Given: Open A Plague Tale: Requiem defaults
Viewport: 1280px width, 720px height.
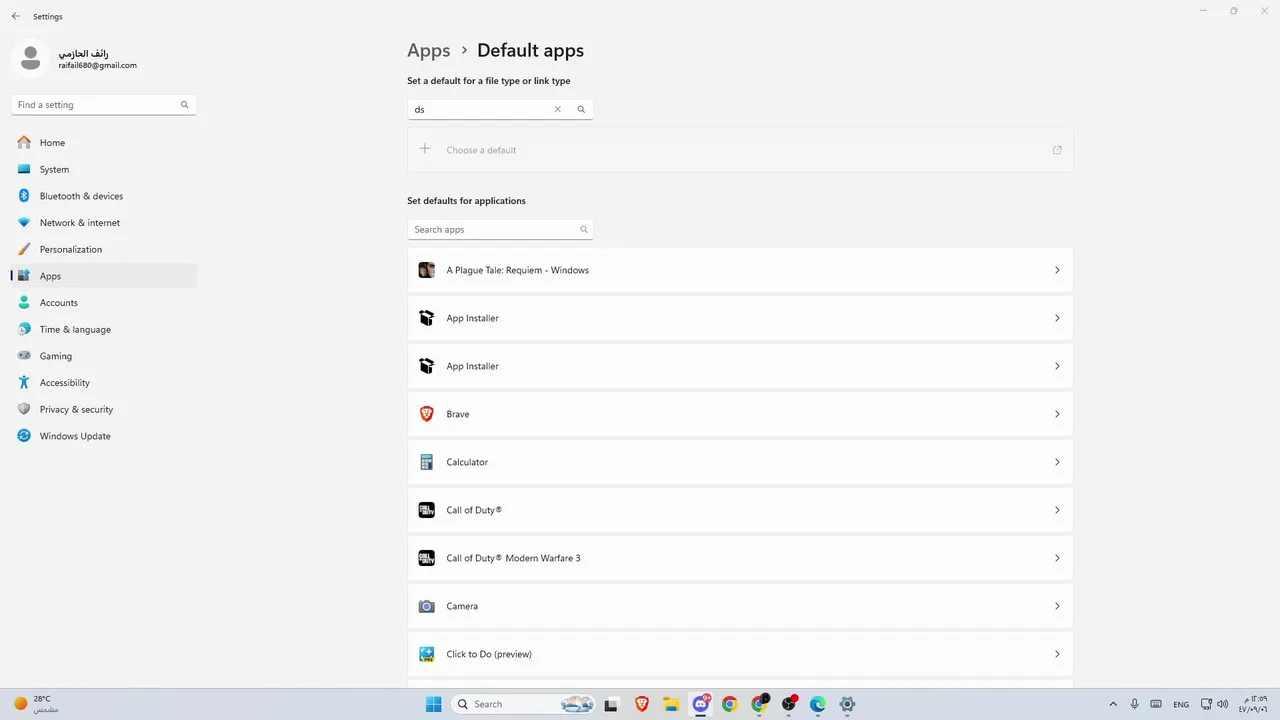Looking at the screenshot, I should click(x=740, y=270).
